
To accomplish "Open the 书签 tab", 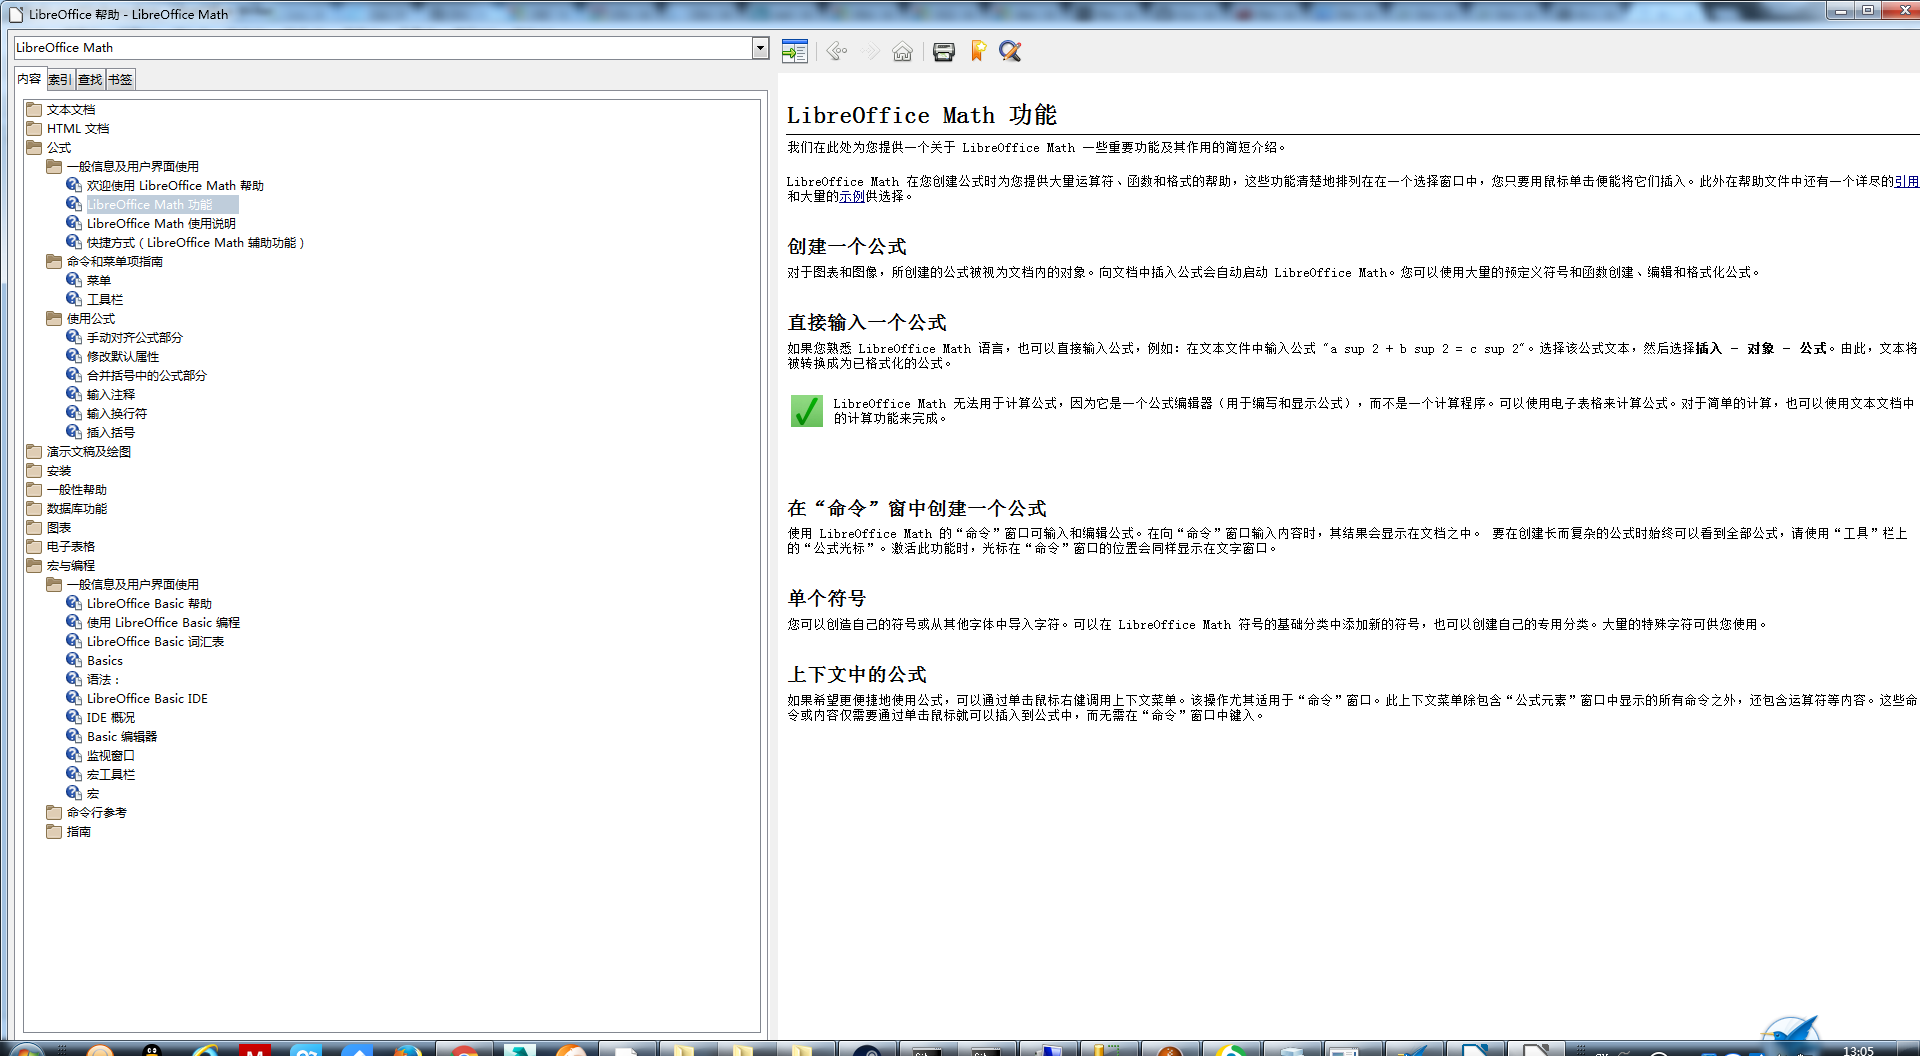I will tap(120, 80).
